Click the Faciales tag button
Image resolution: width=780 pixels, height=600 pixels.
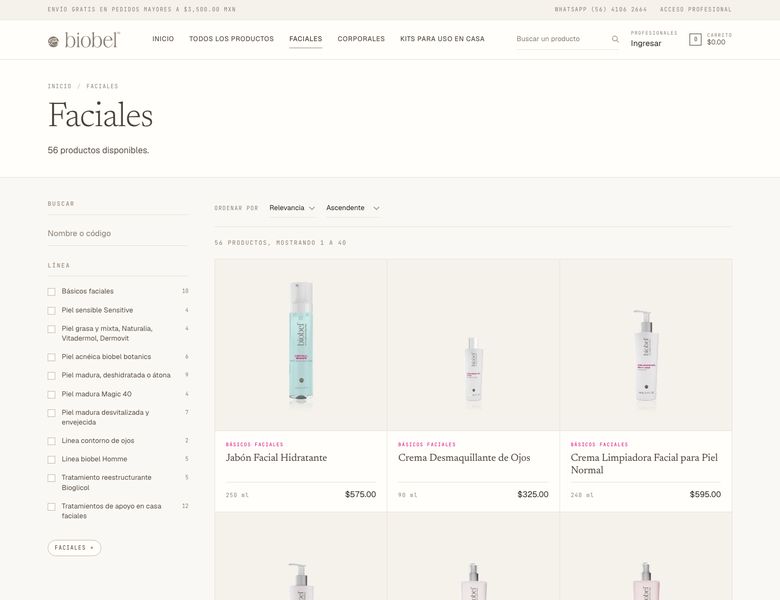coord(74,548)
